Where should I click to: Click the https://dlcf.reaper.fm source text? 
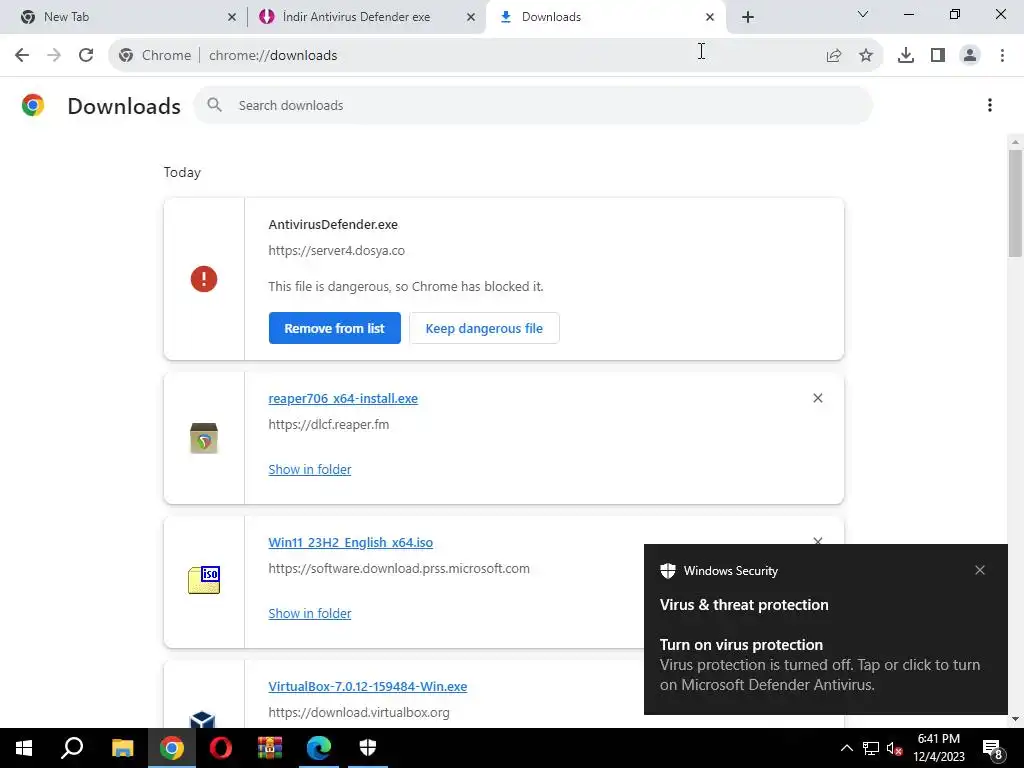coord(328,424)
